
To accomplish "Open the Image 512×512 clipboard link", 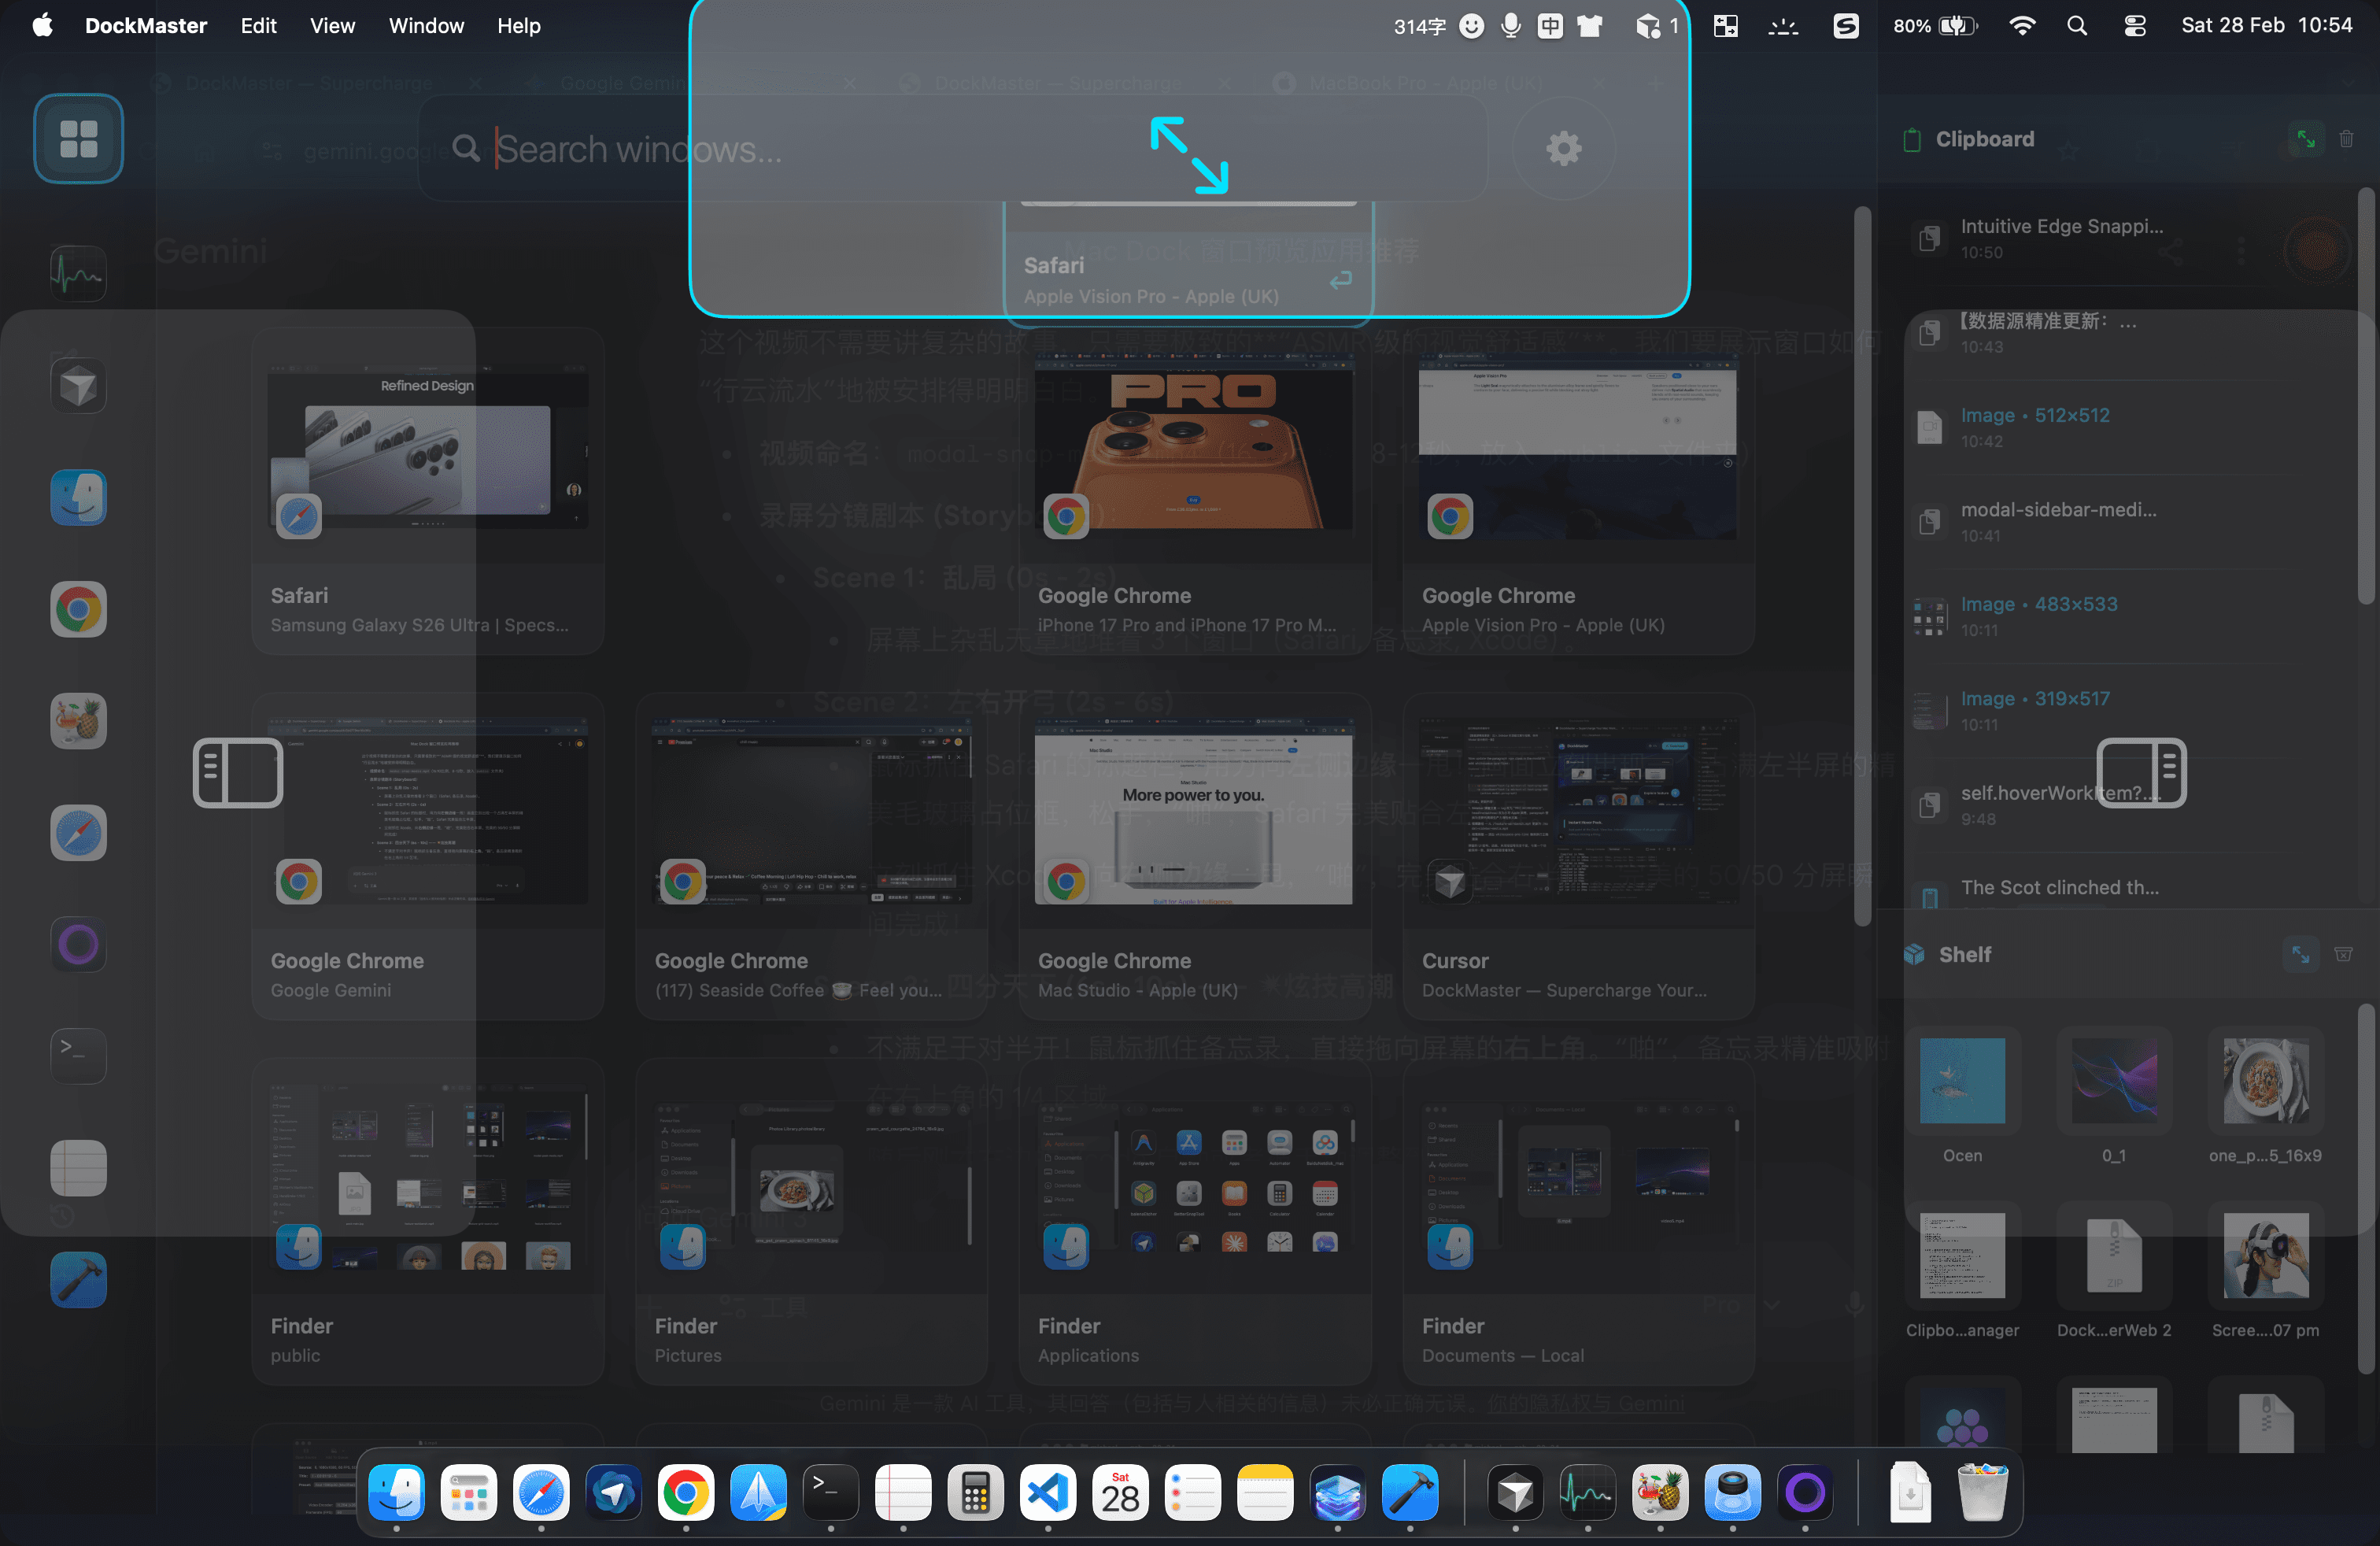I will click(2035, 415).
